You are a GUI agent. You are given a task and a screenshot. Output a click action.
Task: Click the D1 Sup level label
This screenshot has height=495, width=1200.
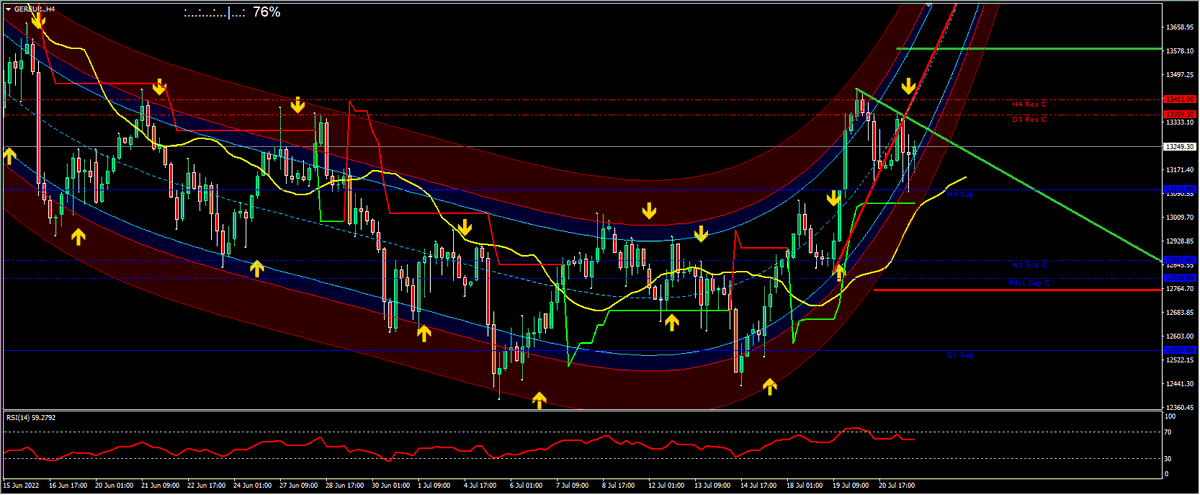pos(960,354)
